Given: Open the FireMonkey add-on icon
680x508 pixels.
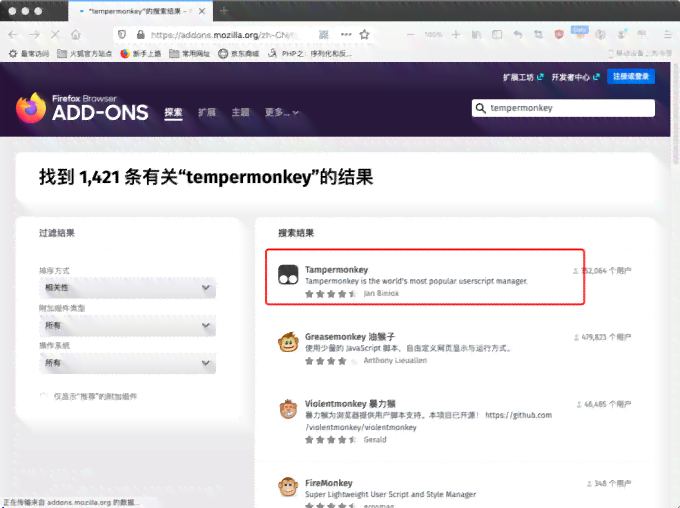Looking at the screenshot, I should (x=288, y=486).
